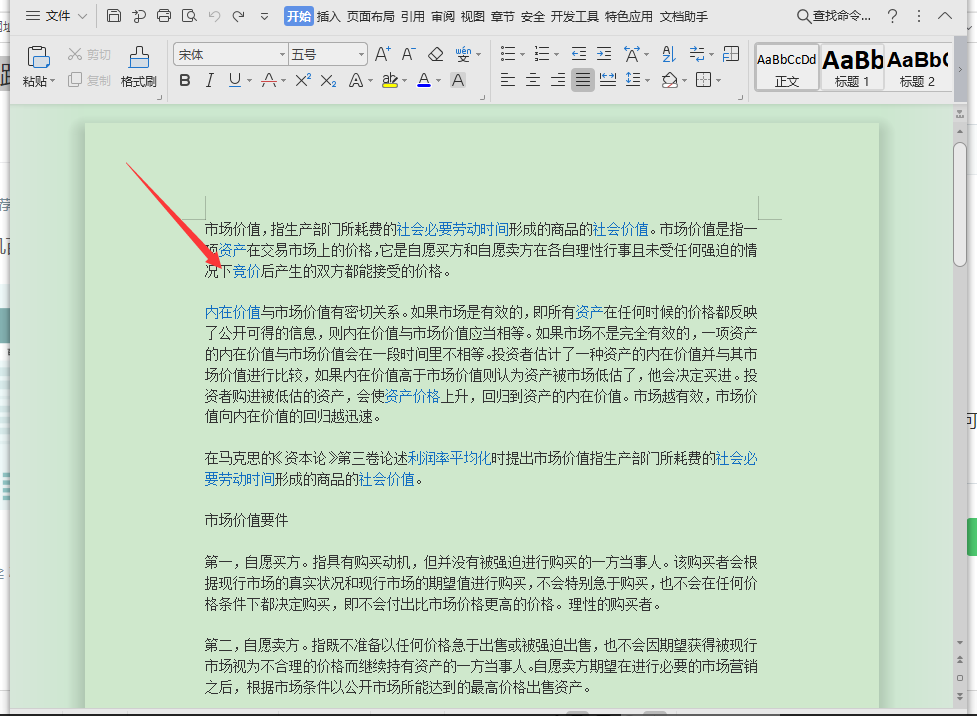Apply the 正文 style
This screenshot has width=977, height=716.
(786, 67)
